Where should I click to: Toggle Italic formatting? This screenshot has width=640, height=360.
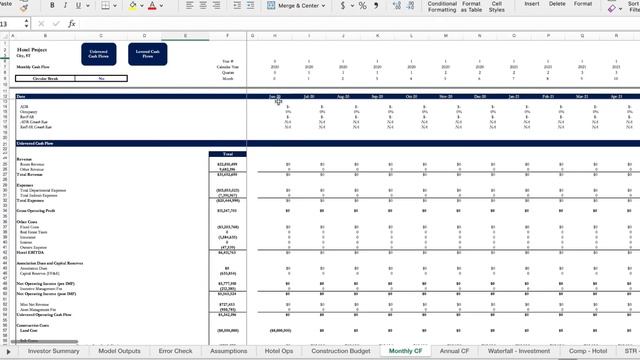[65, 5]
